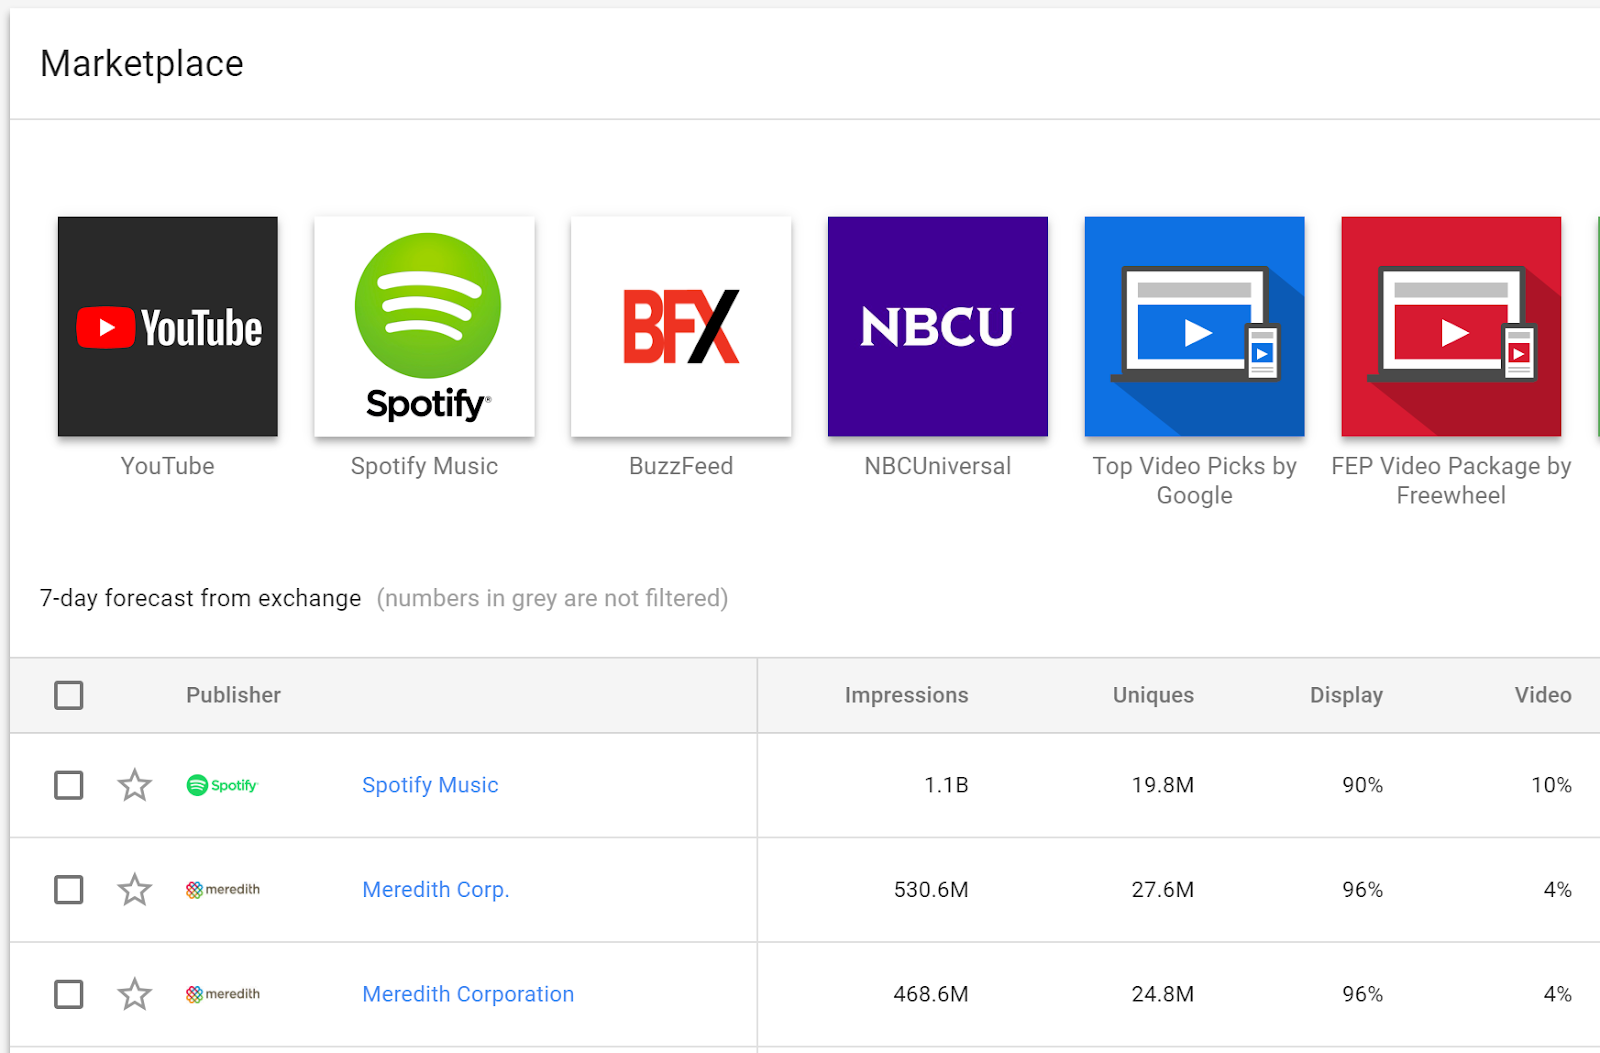The image size is (1600, 1053).
Task: Sort by the Display column header
Action: pyautogui.click(x=1346, y=695)
